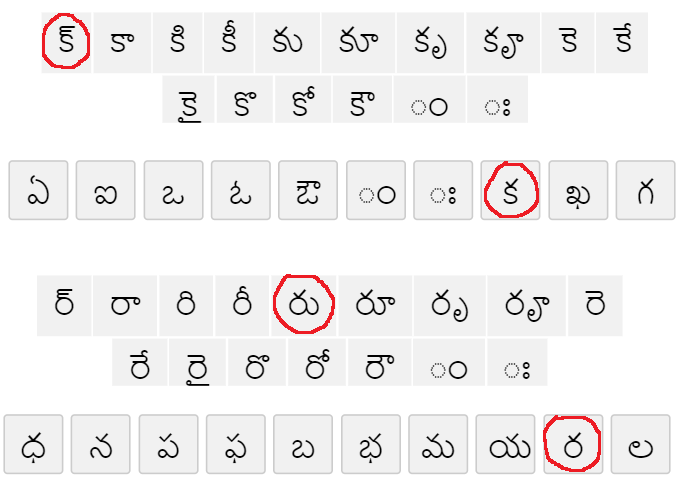Click the ల consonant key
The image size is (700, 496).
[x=640, y=444]
